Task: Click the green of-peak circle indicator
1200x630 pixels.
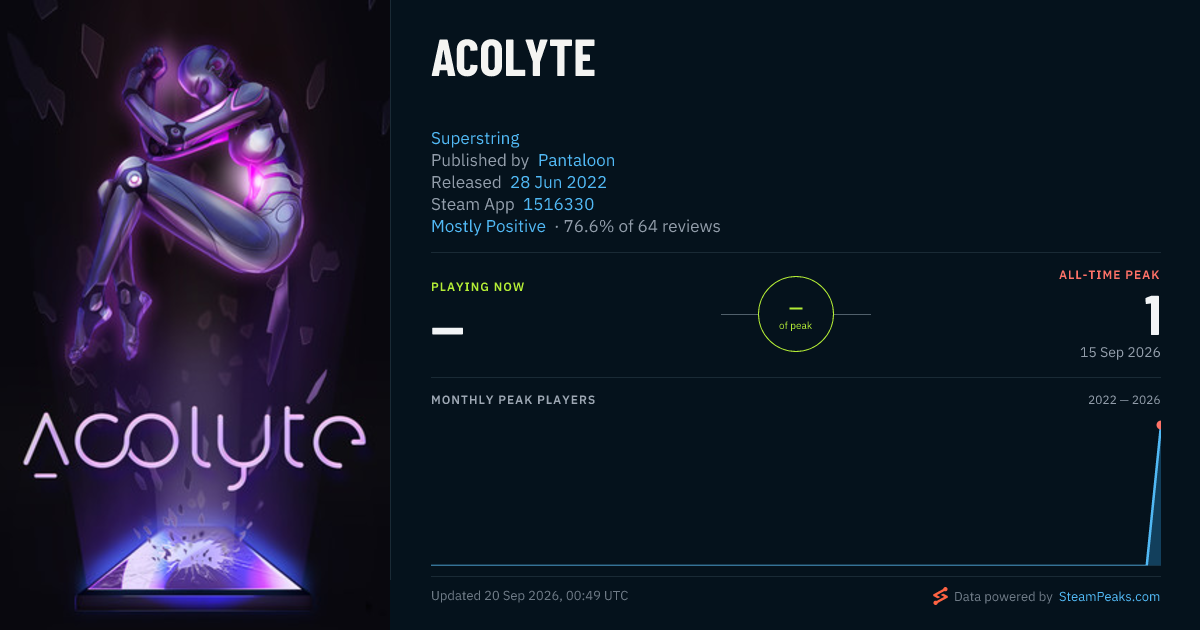Action: point(796,314)
